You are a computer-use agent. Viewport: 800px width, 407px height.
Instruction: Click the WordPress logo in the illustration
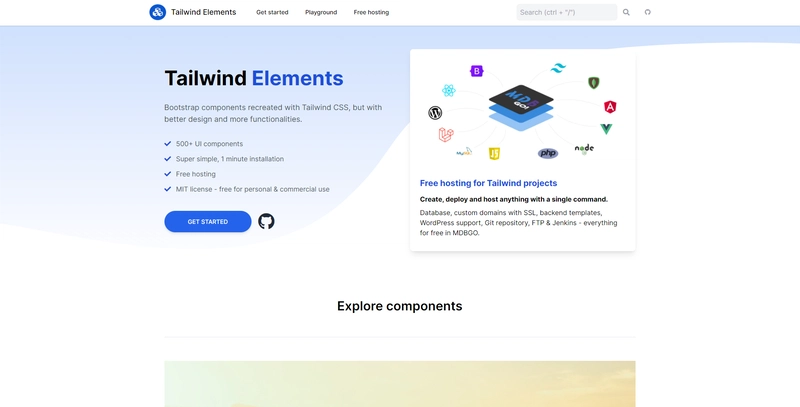click(x=435, y=113)
